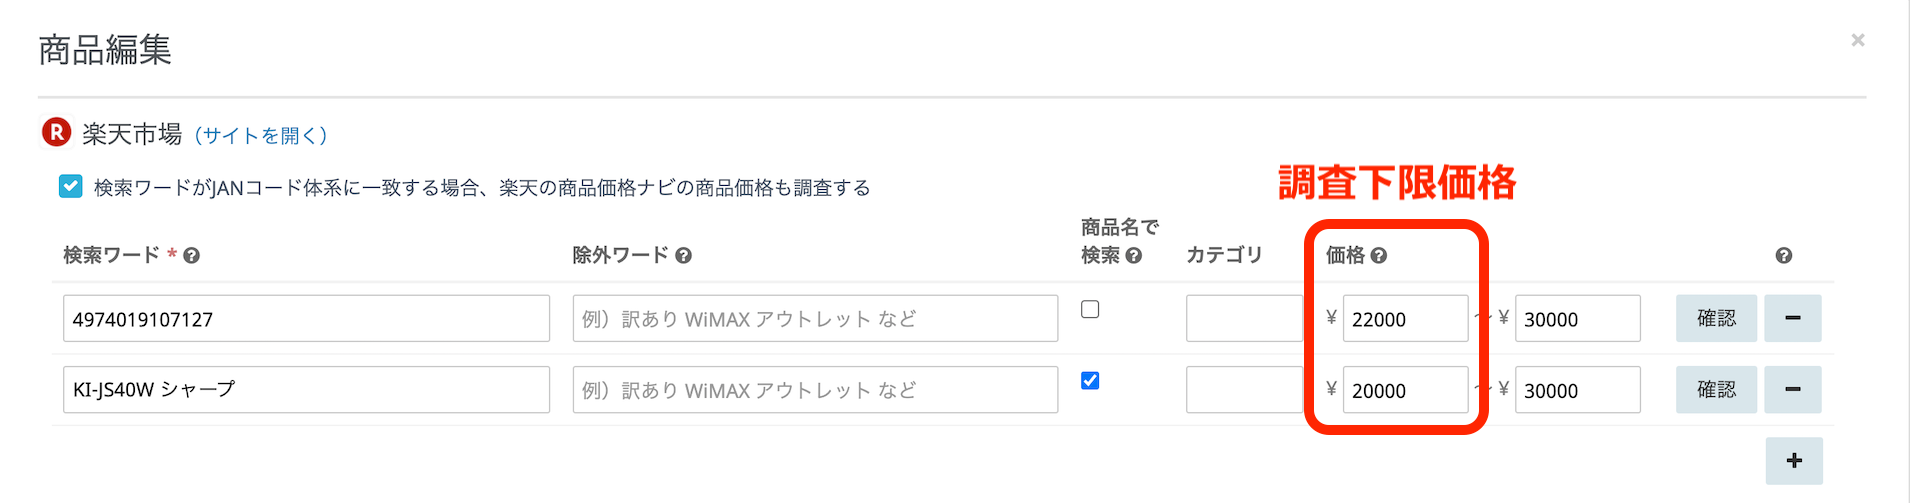Click the help icon in far-right column header
Viewport: 1910px width, 503px height.
(x=1783, y=256)
